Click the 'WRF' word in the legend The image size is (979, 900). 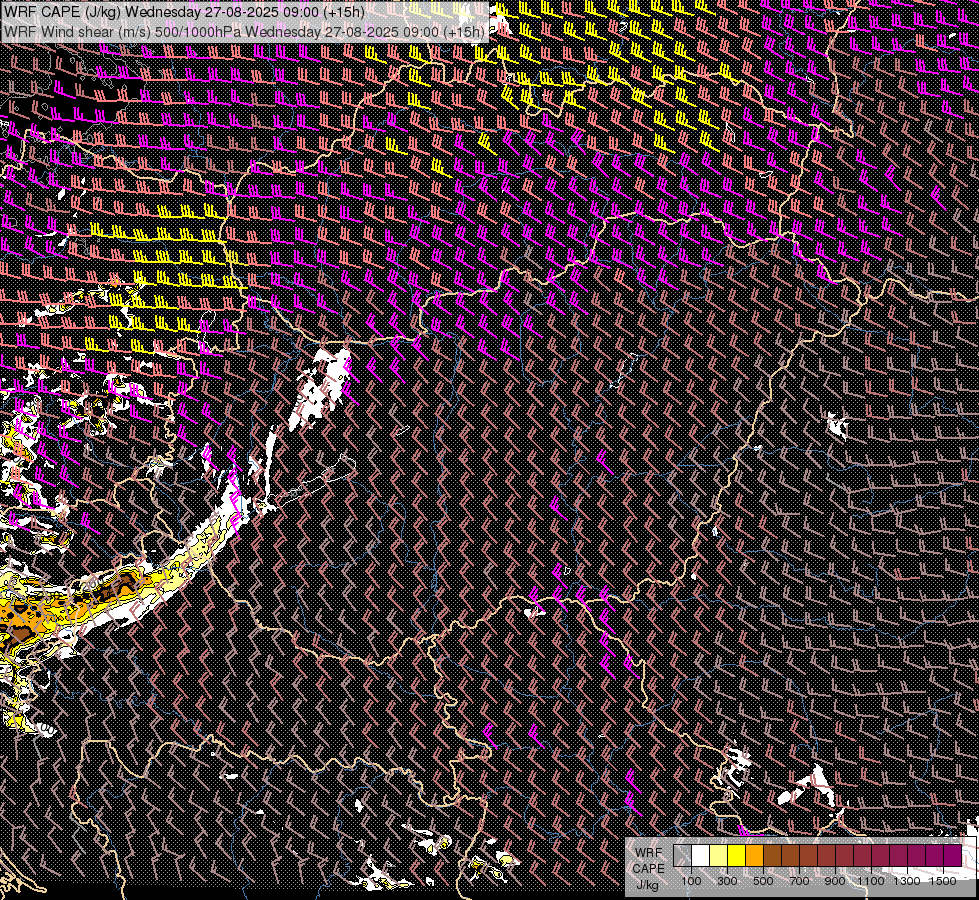(x=649, y=853)
